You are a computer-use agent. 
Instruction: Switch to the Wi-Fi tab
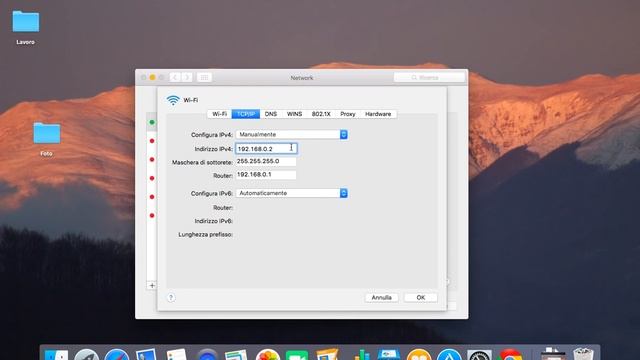click(x=220, y=114)
